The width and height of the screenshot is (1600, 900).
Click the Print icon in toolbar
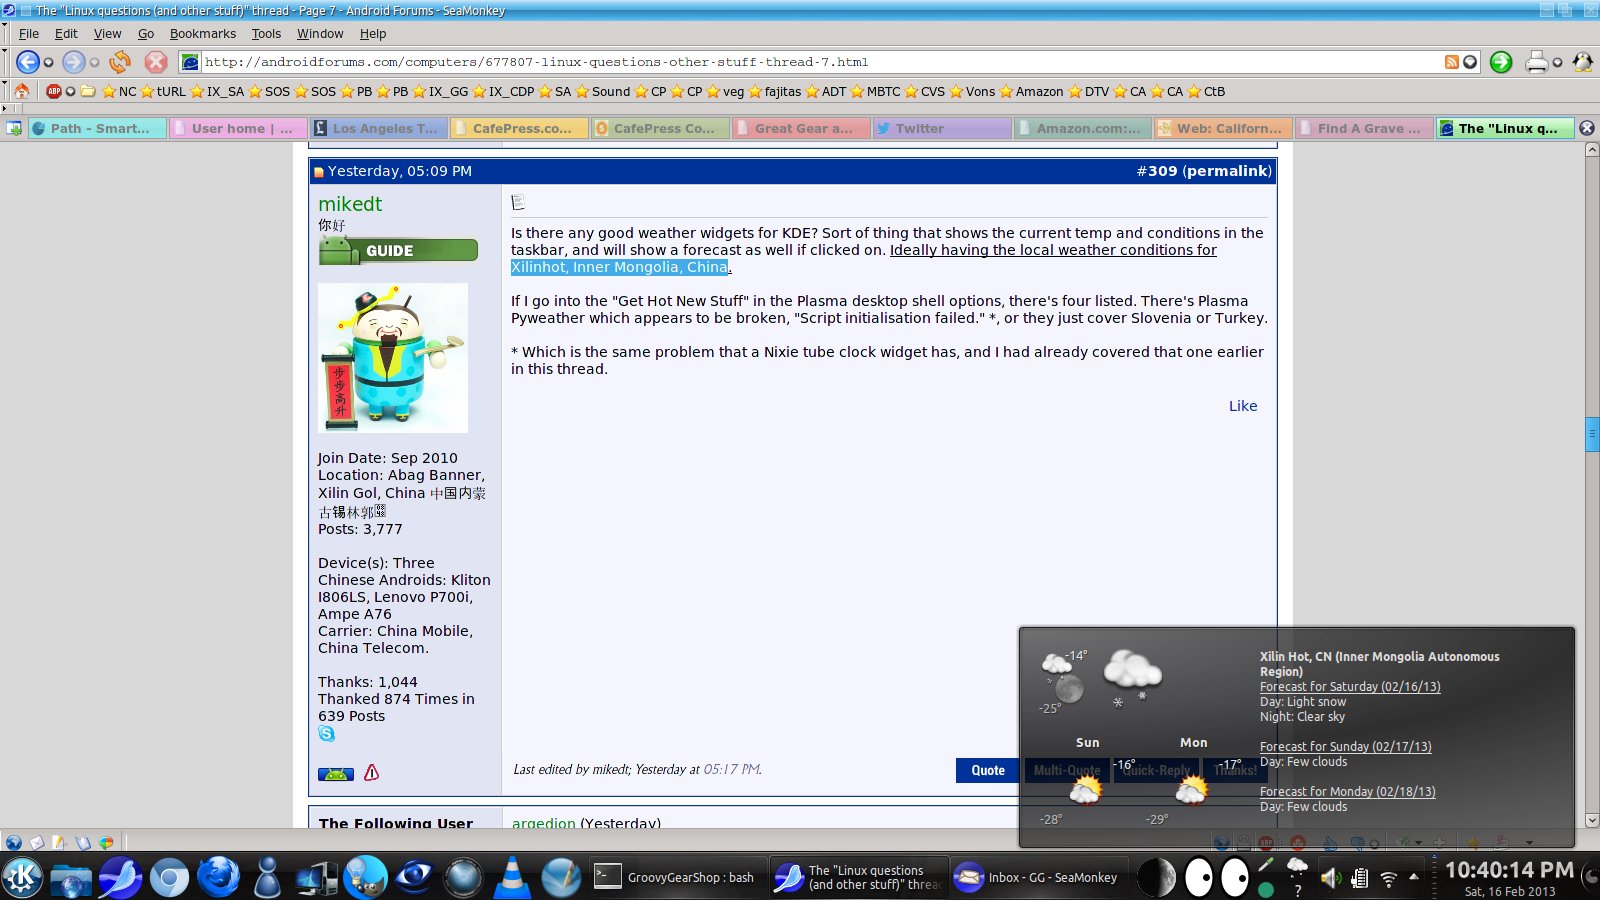[x=1536, y=62]
